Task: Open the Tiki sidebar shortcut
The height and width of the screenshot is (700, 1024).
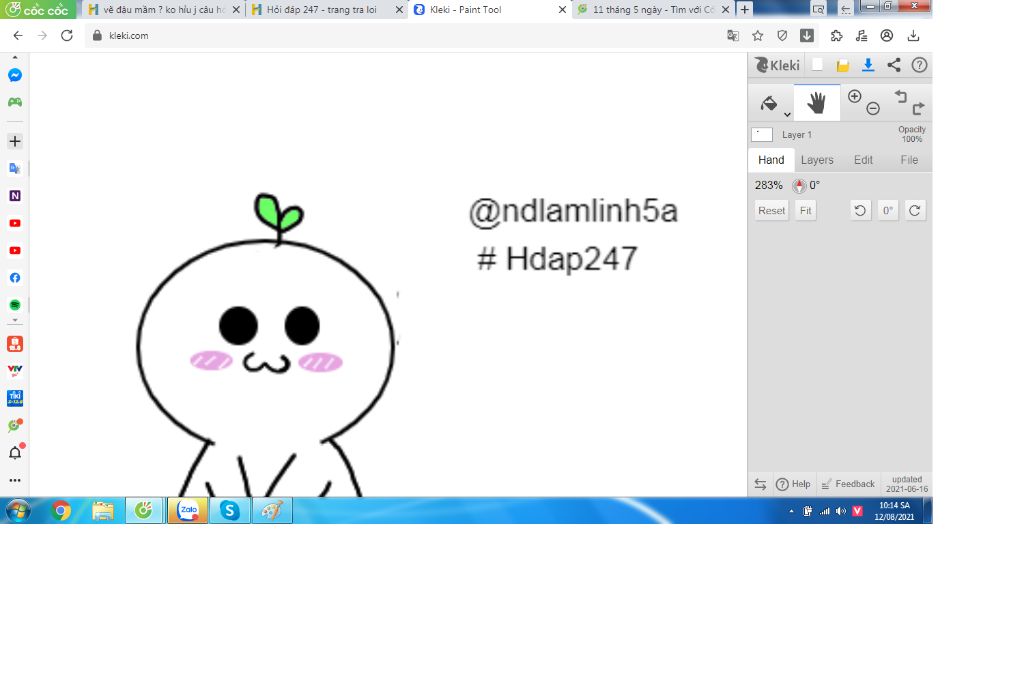Action: point(15,398)
